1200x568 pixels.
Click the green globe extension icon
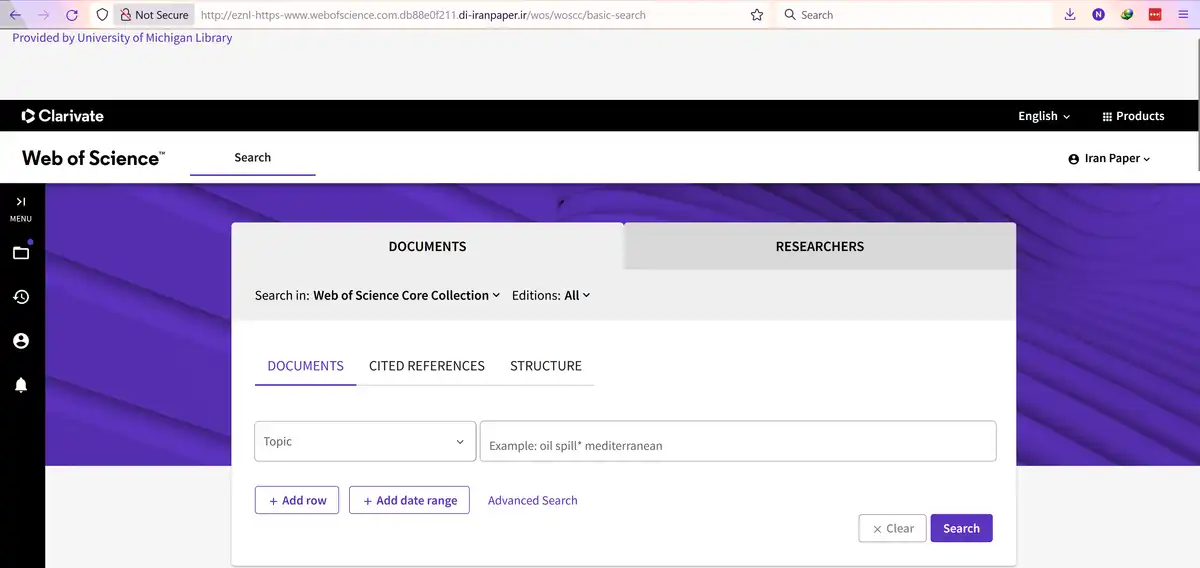(1127, 15)
